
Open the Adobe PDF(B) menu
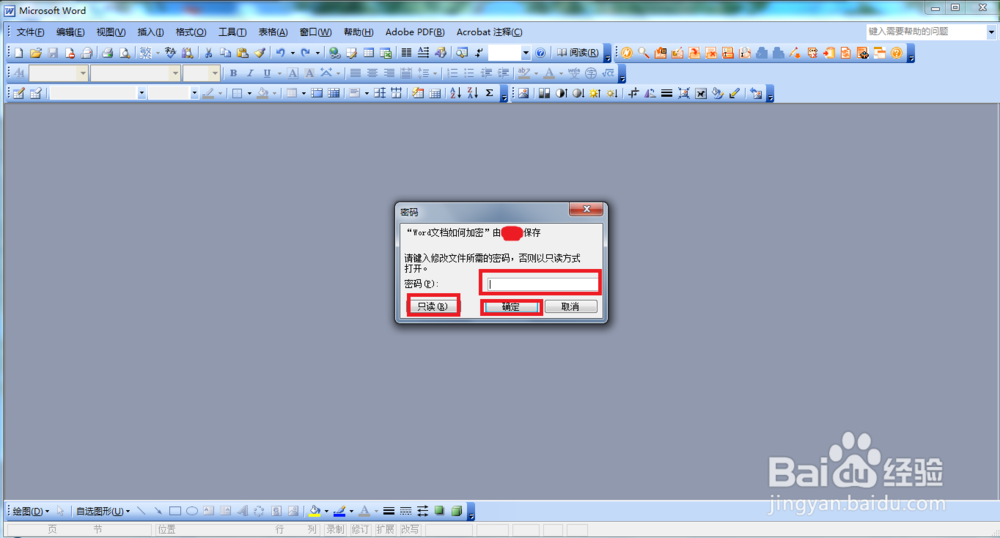pos(415,32)
